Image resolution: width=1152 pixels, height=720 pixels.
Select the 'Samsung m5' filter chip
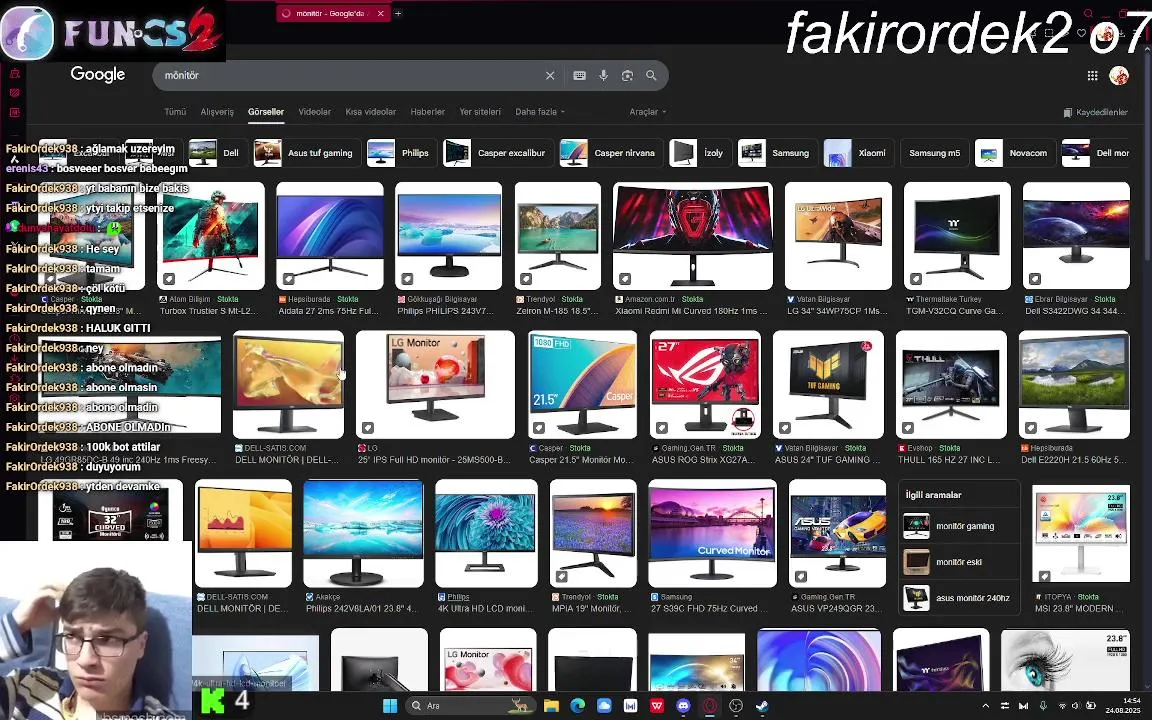coord(935,153)
